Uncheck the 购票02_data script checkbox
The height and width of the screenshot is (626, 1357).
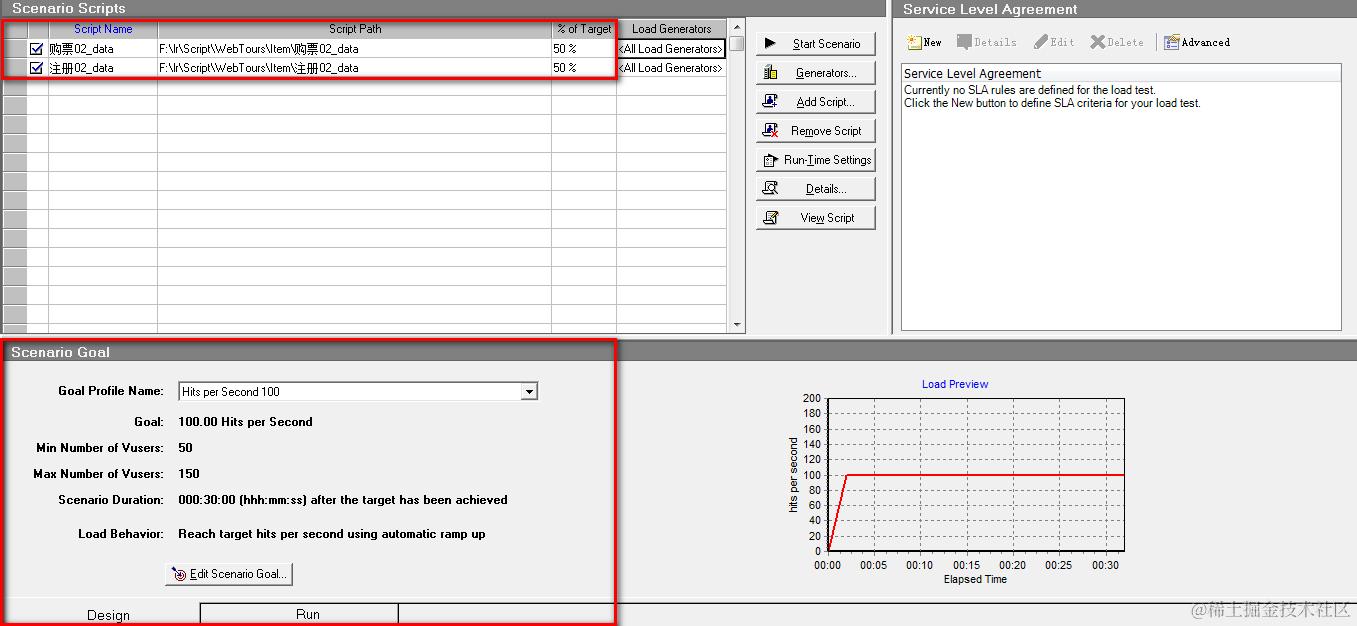click(x=37, y=48)
